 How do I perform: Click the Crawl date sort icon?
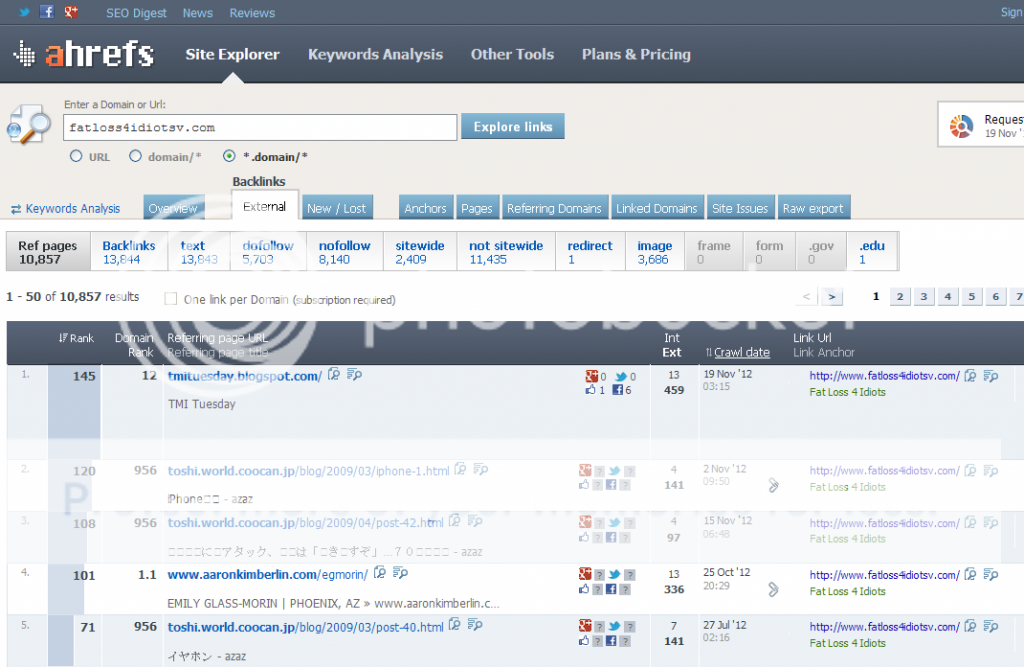(x=709, y=353)
